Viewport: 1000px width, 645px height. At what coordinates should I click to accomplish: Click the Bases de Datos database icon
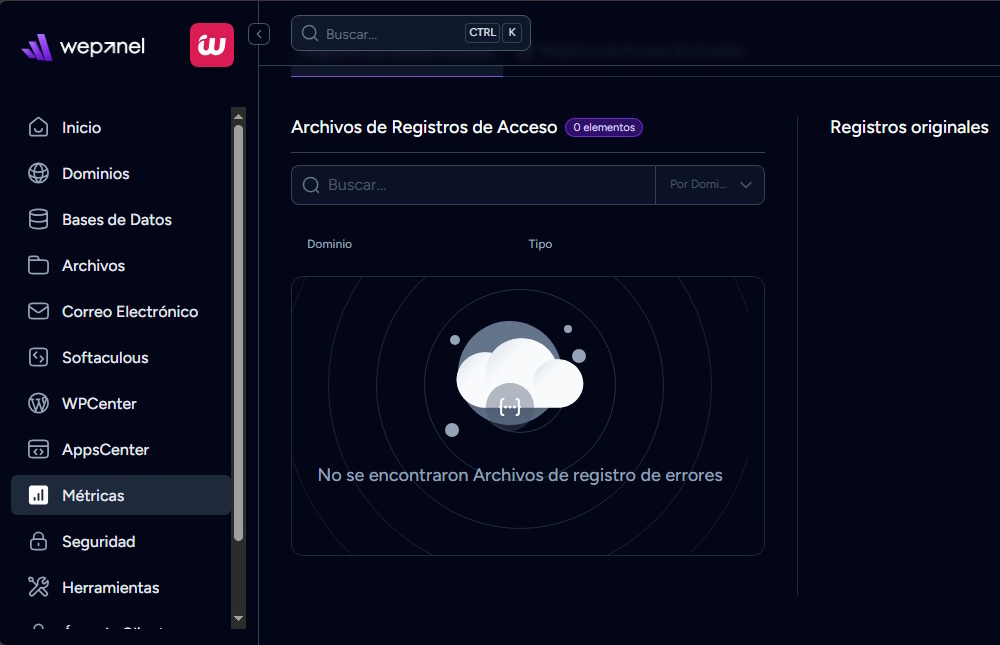click(x=38, y=220)
